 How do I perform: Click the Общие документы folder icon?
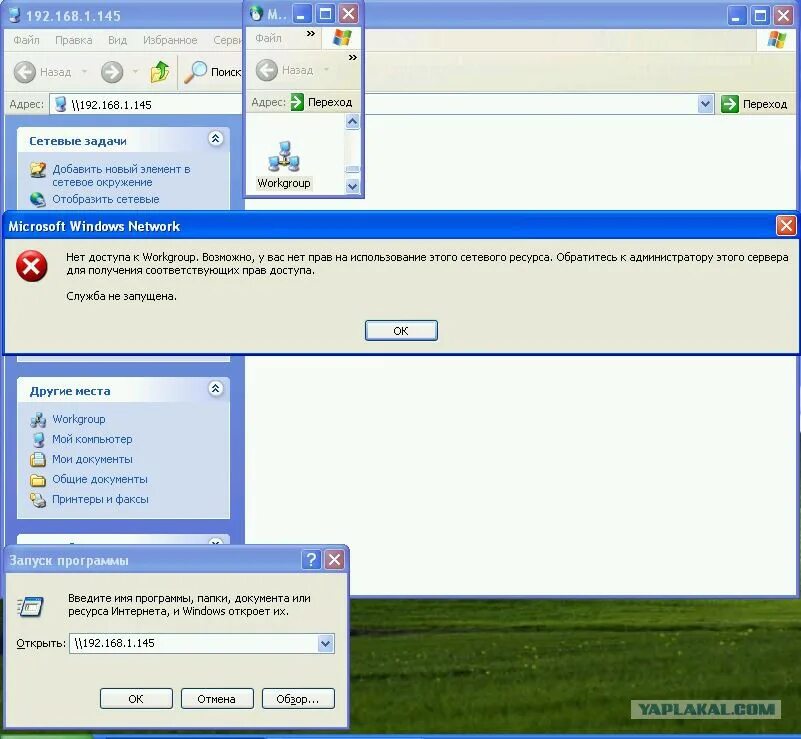pos(38,480)
